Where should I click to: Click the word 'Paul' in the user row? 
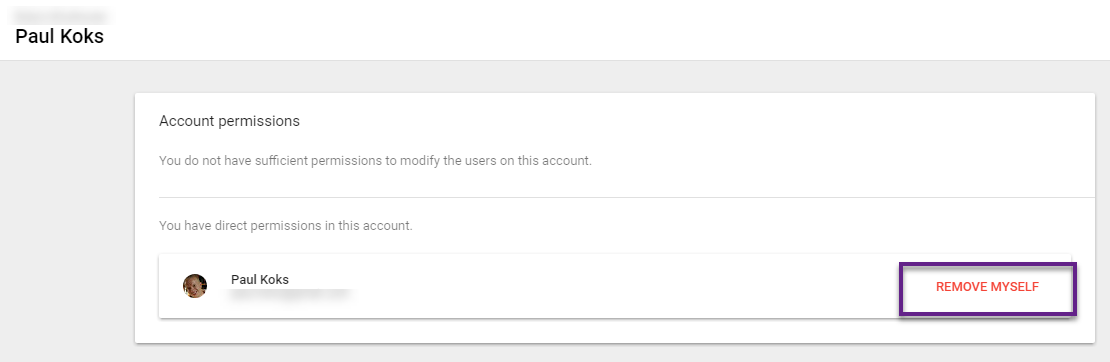point(243,279)
